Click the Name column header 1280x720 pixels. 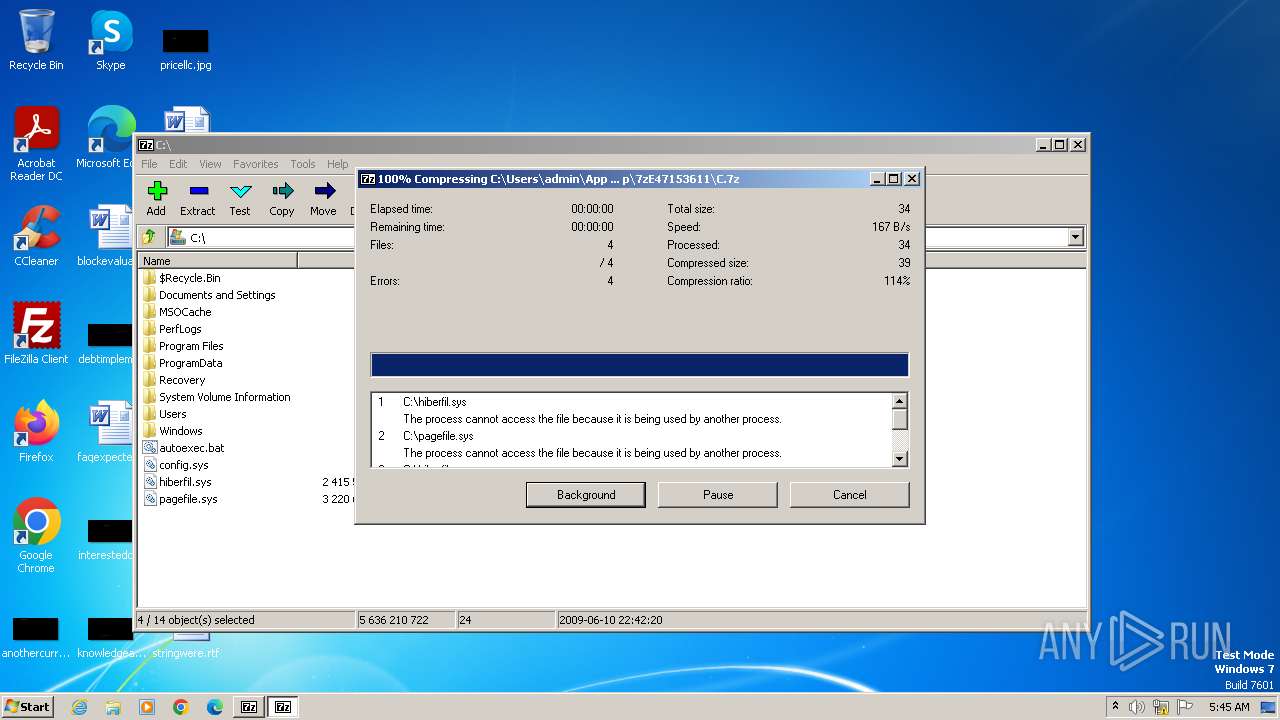pyautogui.click(x=218, y=261)
